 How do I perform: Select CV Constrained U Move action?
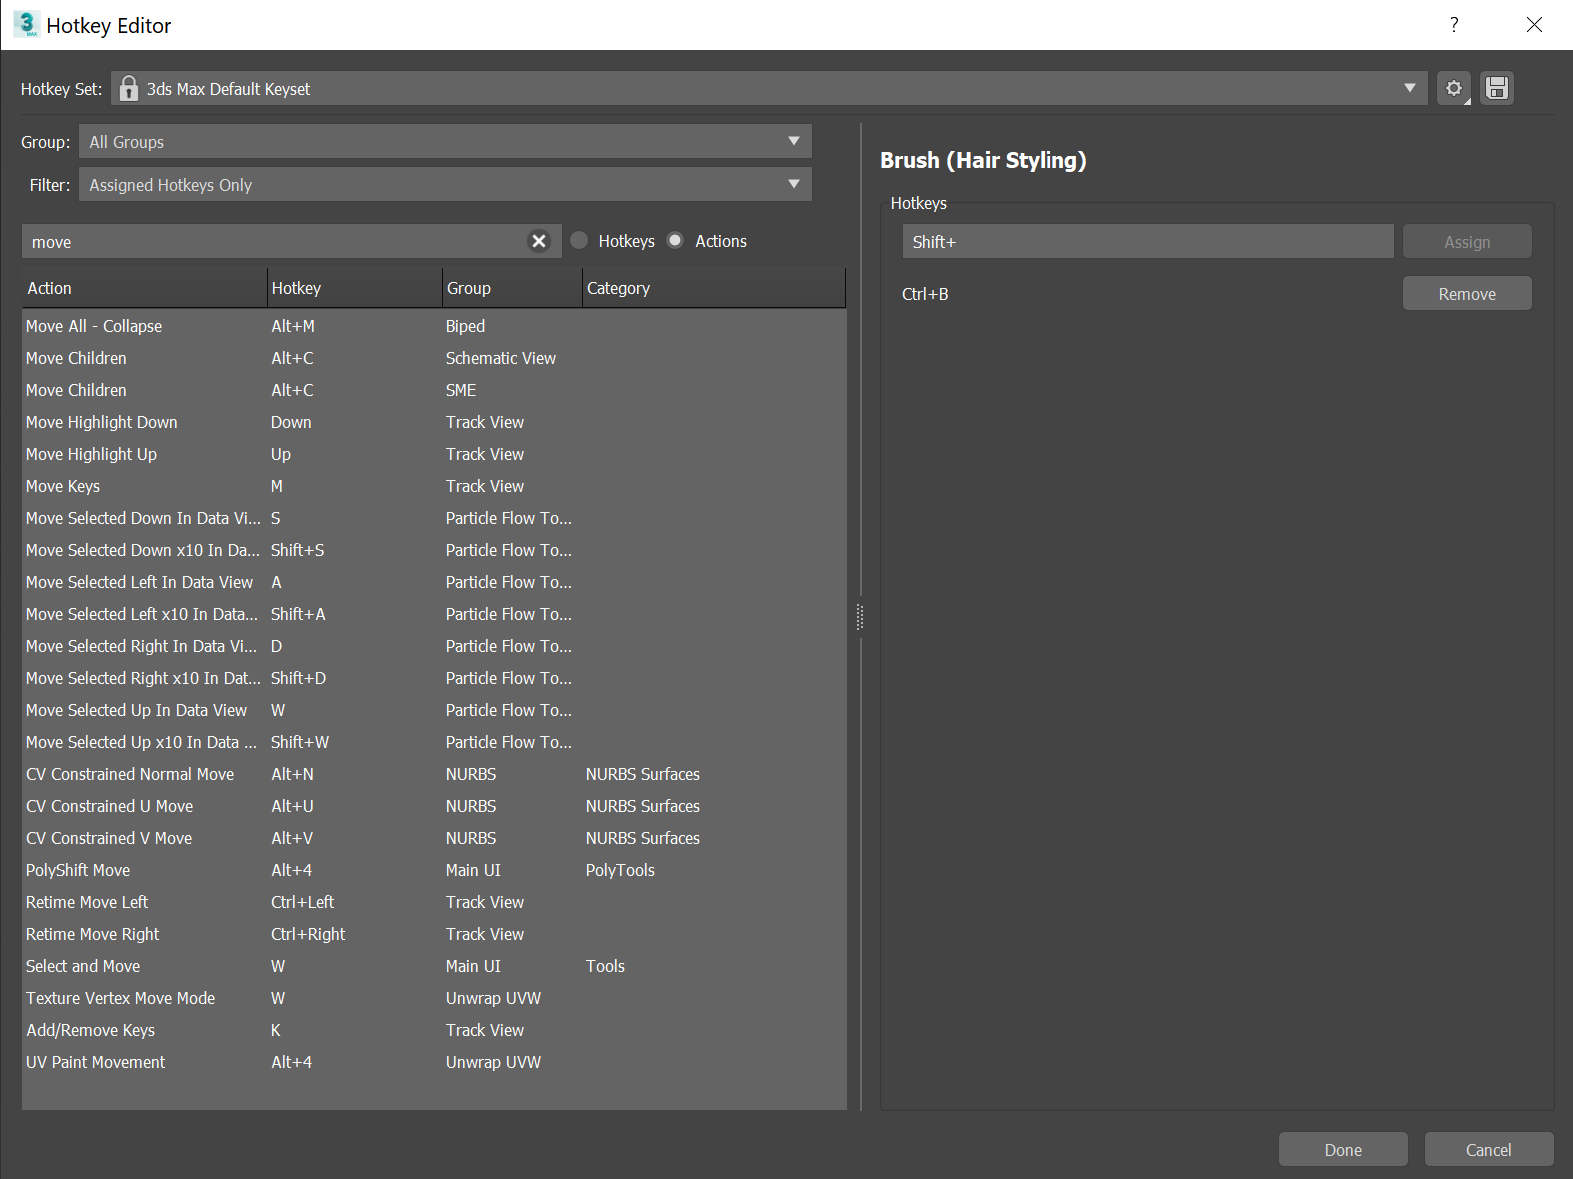coord(434,806)
